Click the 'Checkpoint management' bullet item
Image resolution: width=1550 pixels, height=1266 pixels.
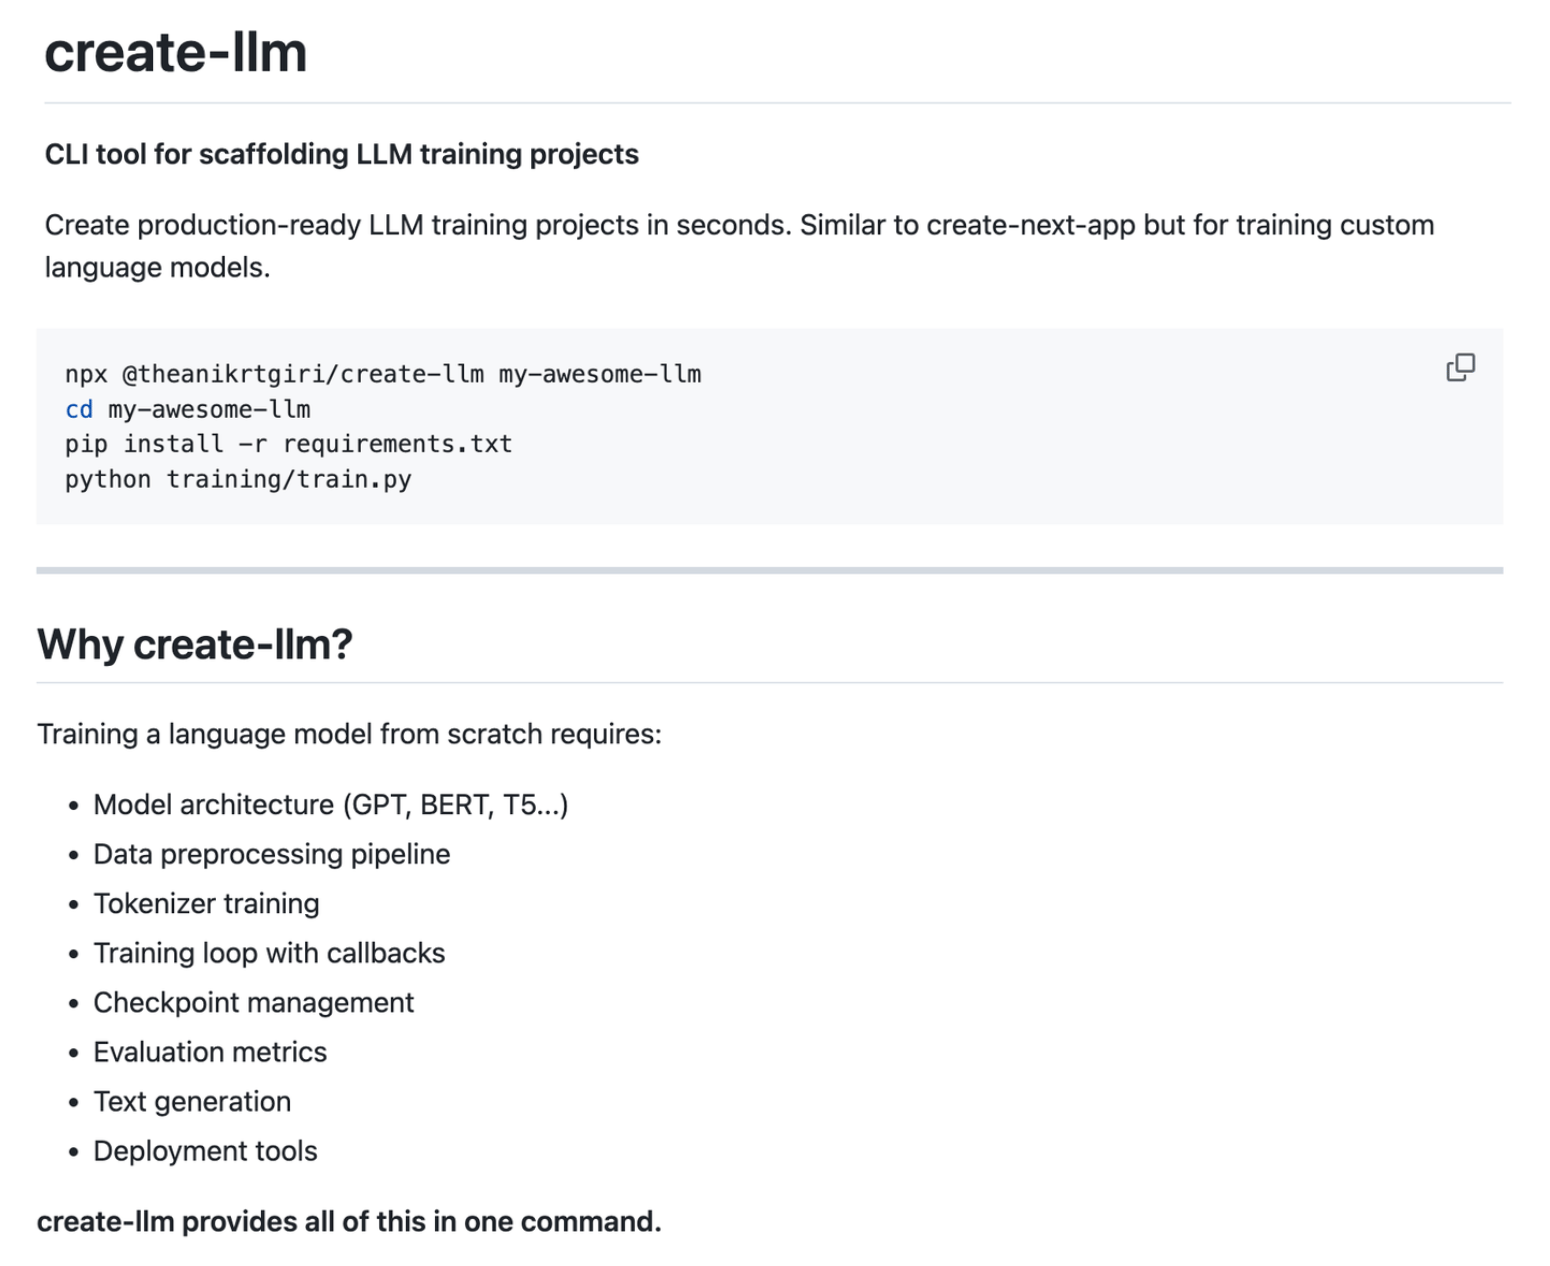[x=253, y=1003]
